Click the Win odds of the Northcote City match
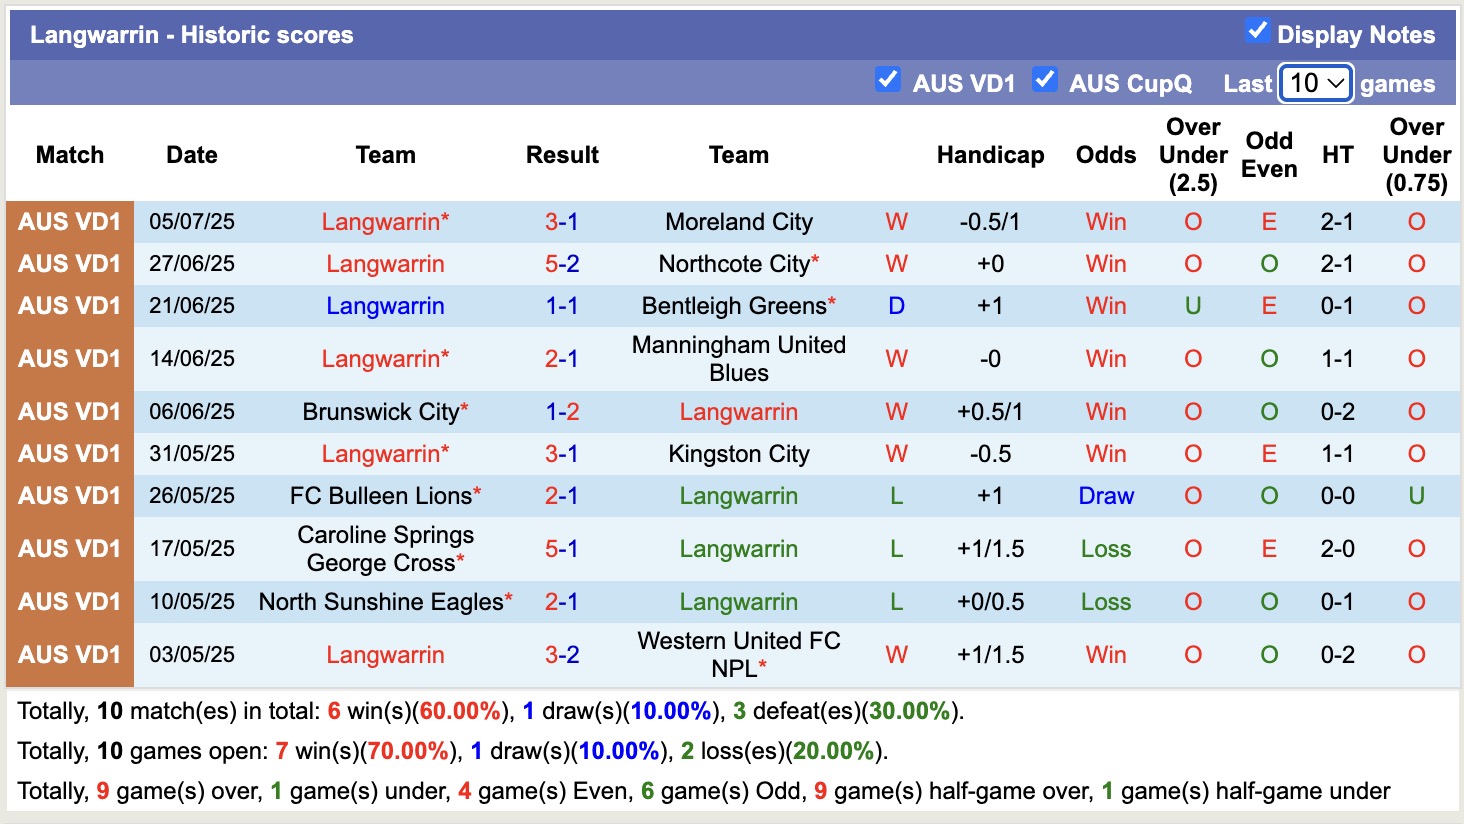Image resolution: width=1464 pixels, height=824 pixels. [1105, 264]
